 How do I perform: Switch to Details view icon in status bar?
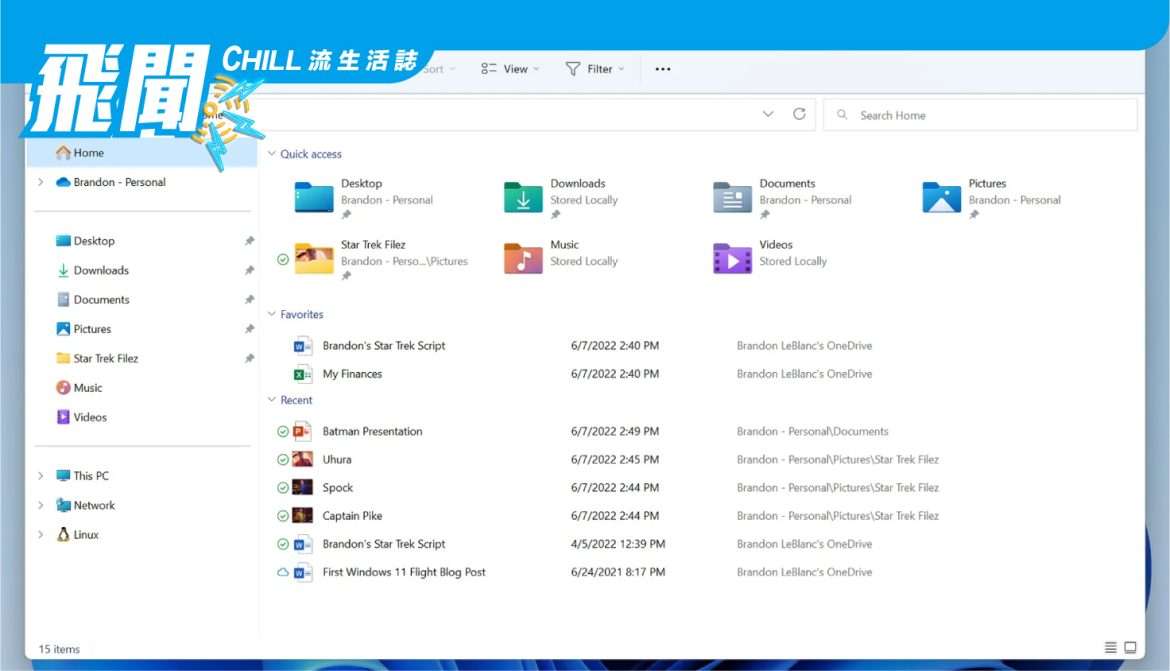[x=1110, y=647]
